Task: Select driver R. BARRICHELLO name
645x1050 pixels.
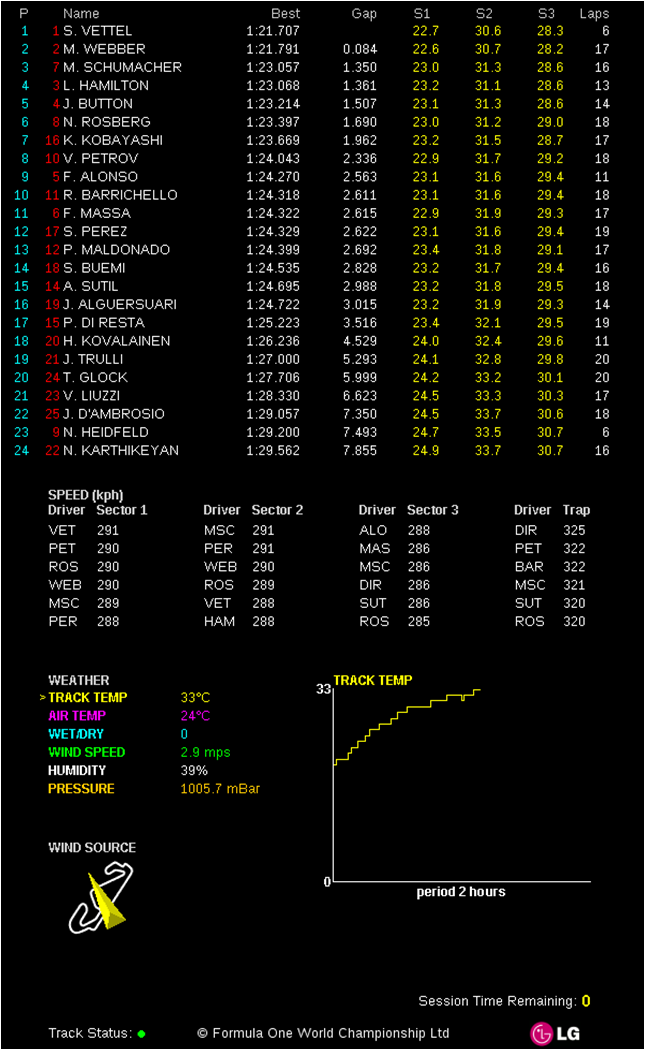Action: pos(121,195)
